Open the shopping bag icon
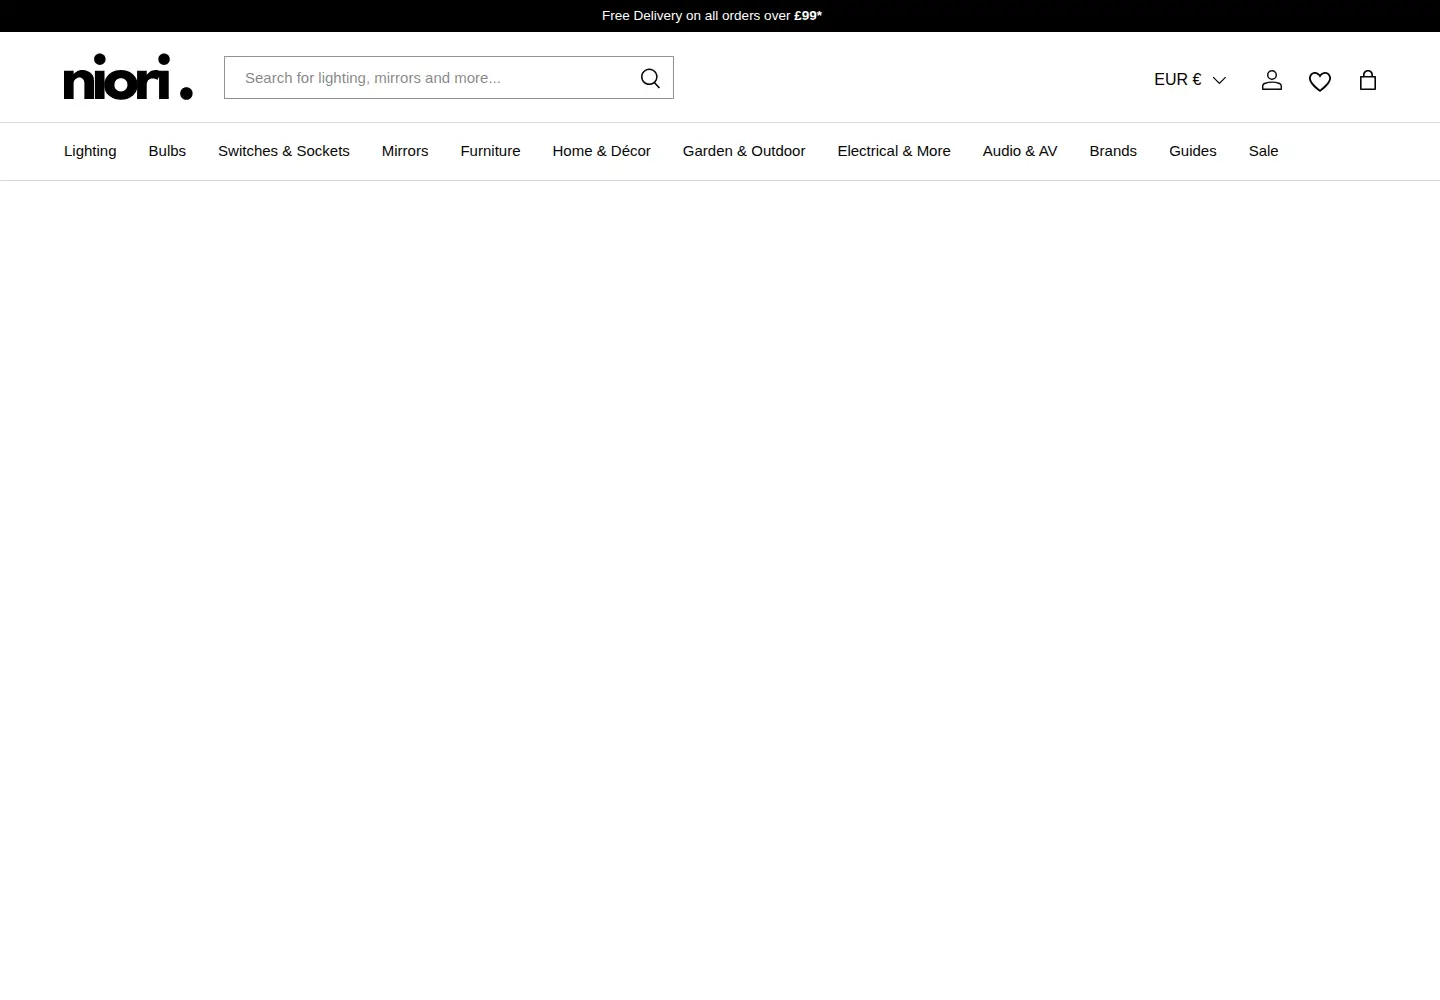Image resolution: width=1440 pixels, height=1000 pixels. tap(1368, 80)
